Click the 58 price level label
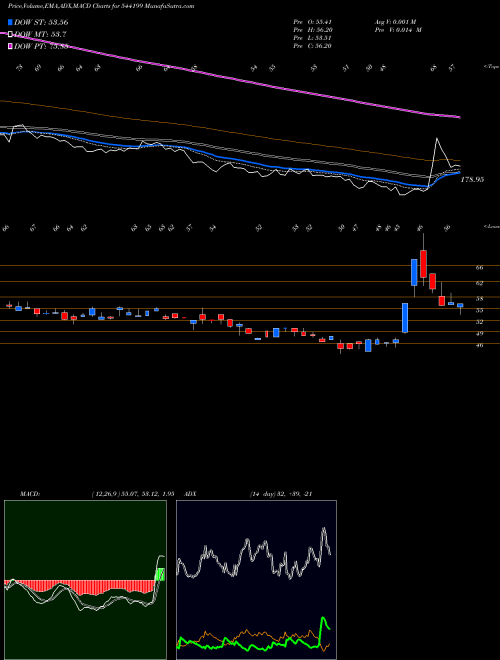This screenshot has height=660, width=500. tap(479, 298)
